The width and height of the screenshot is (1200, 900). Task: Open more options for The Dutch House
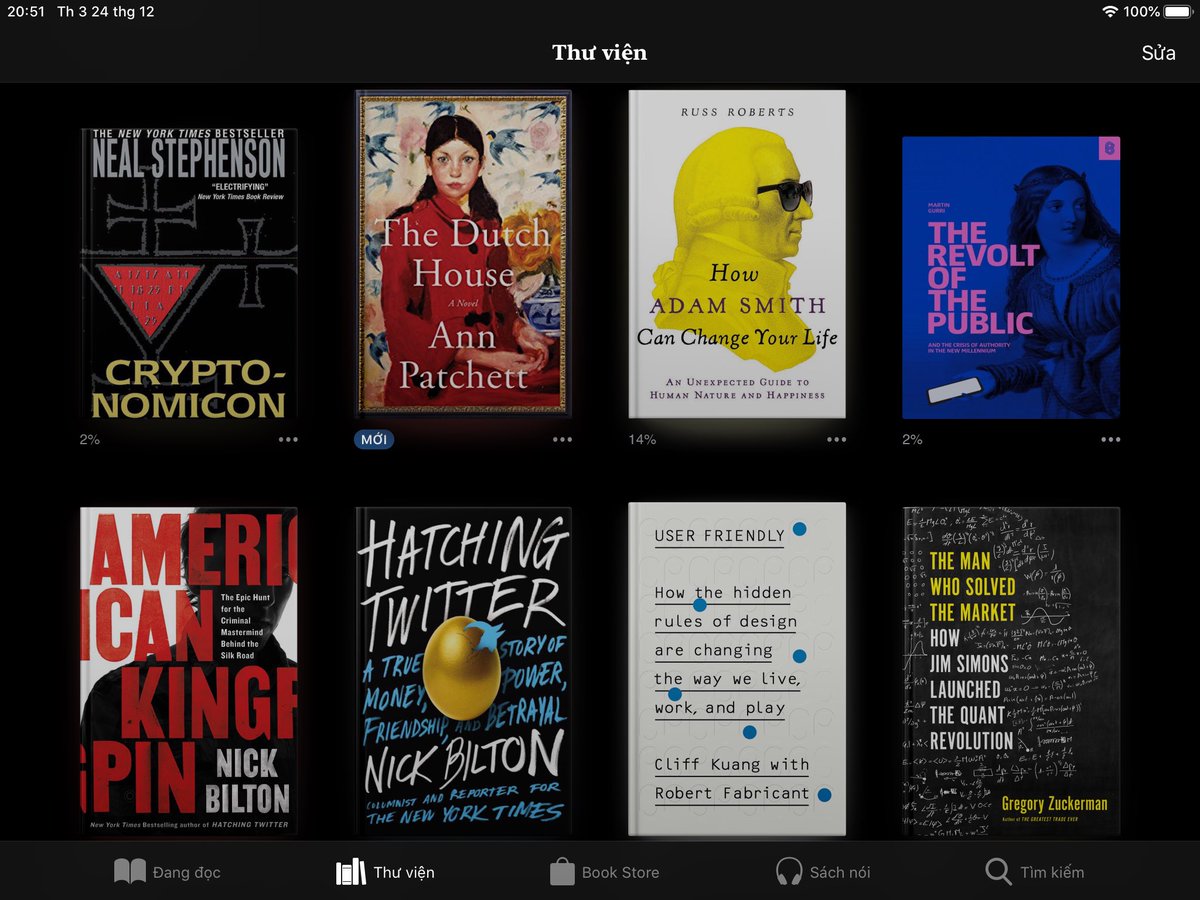[x=563, y=439]
